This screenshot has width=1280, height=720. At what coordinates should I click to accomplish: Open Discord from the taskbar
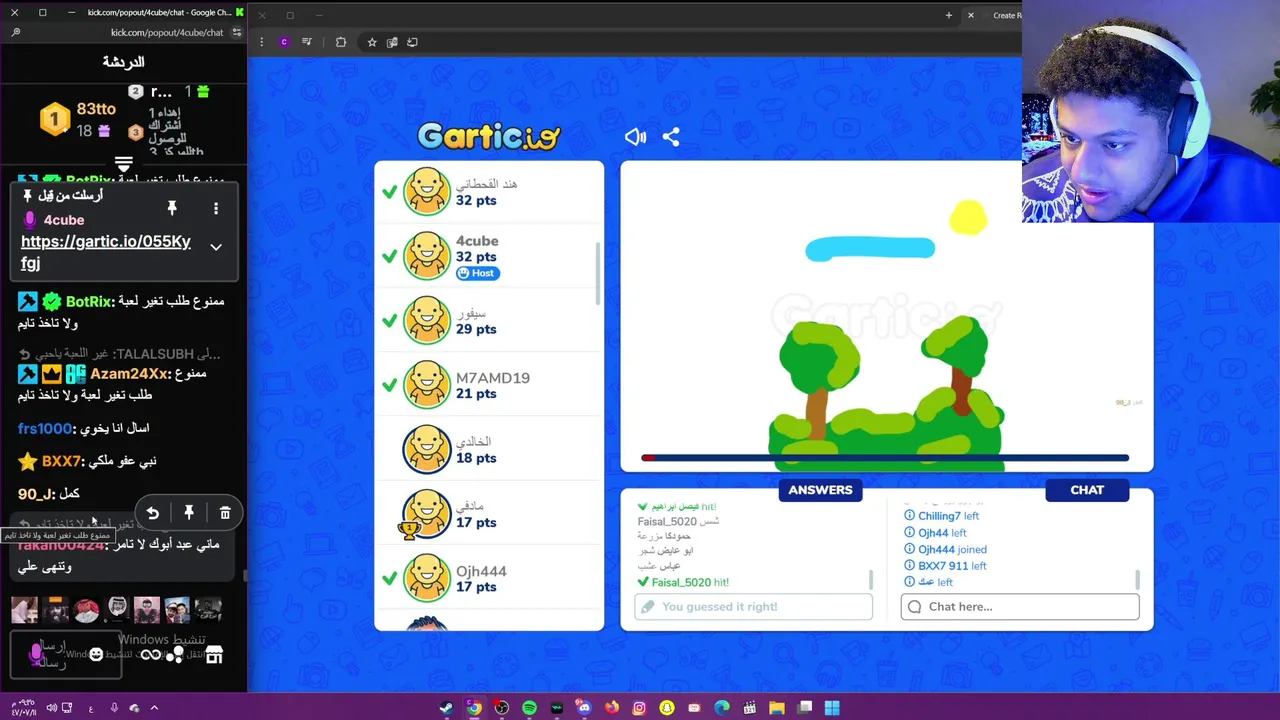point(584,708)
